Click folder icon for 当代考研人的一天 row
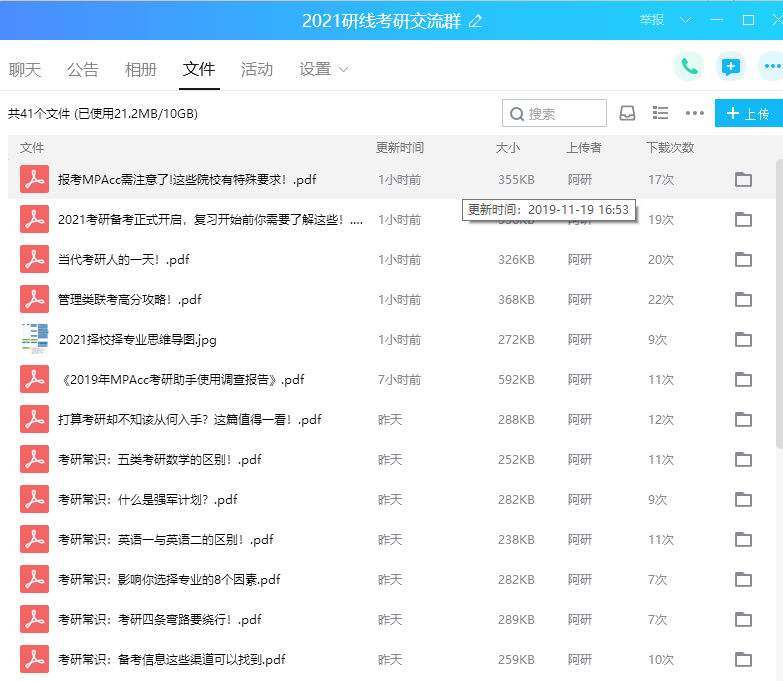 point(743,260)
